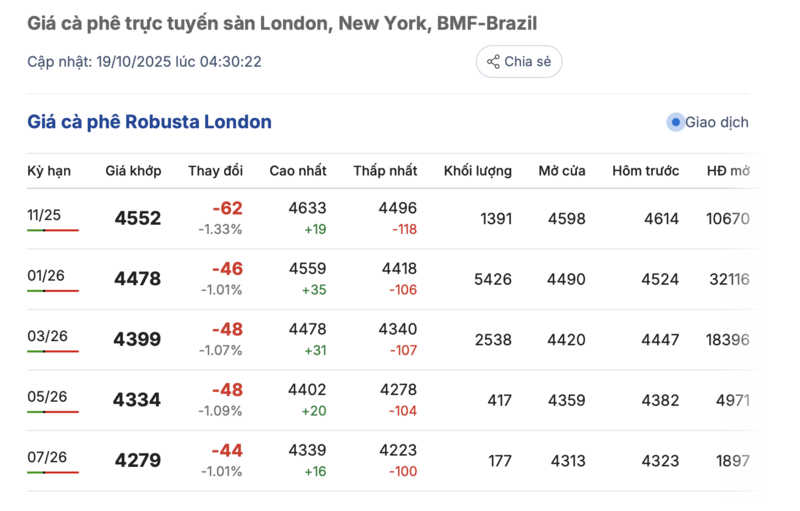Viewport: 800px width, 511px height.
Task: Click the Thấp nhất column header
Action: tap(385, 171)
